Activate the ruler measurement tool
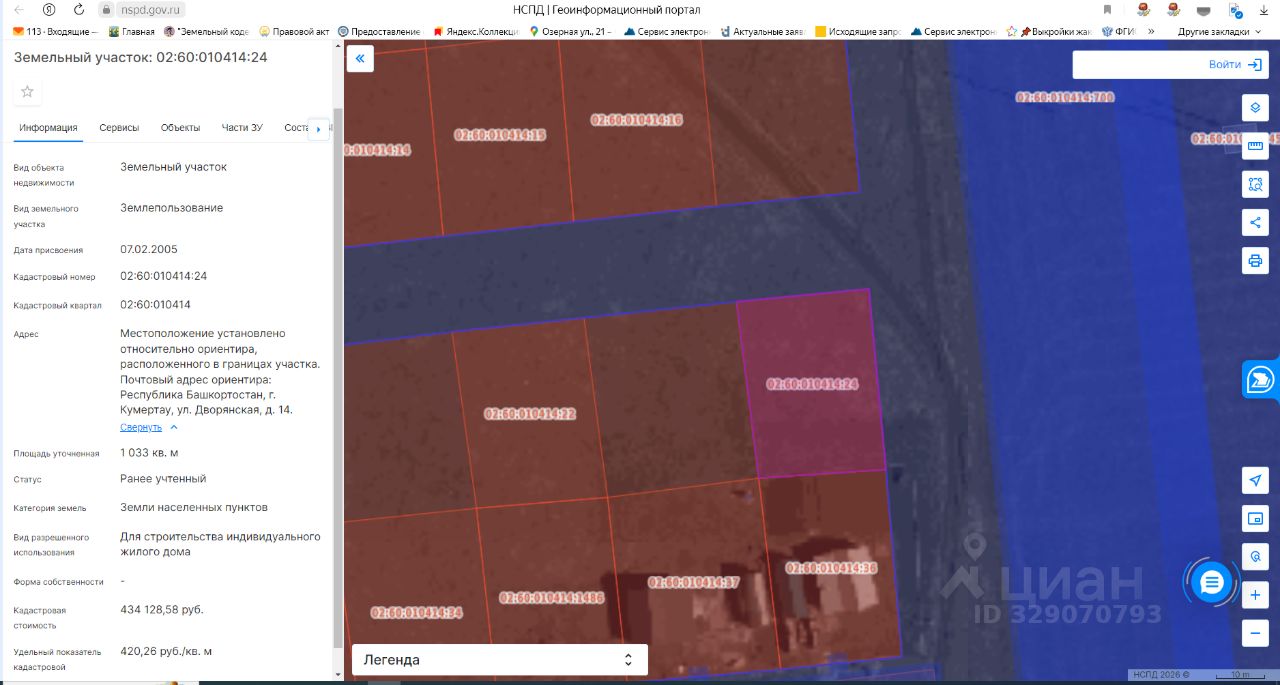Viewport: 1280px width, 685px height. (x=1255, y=146)
